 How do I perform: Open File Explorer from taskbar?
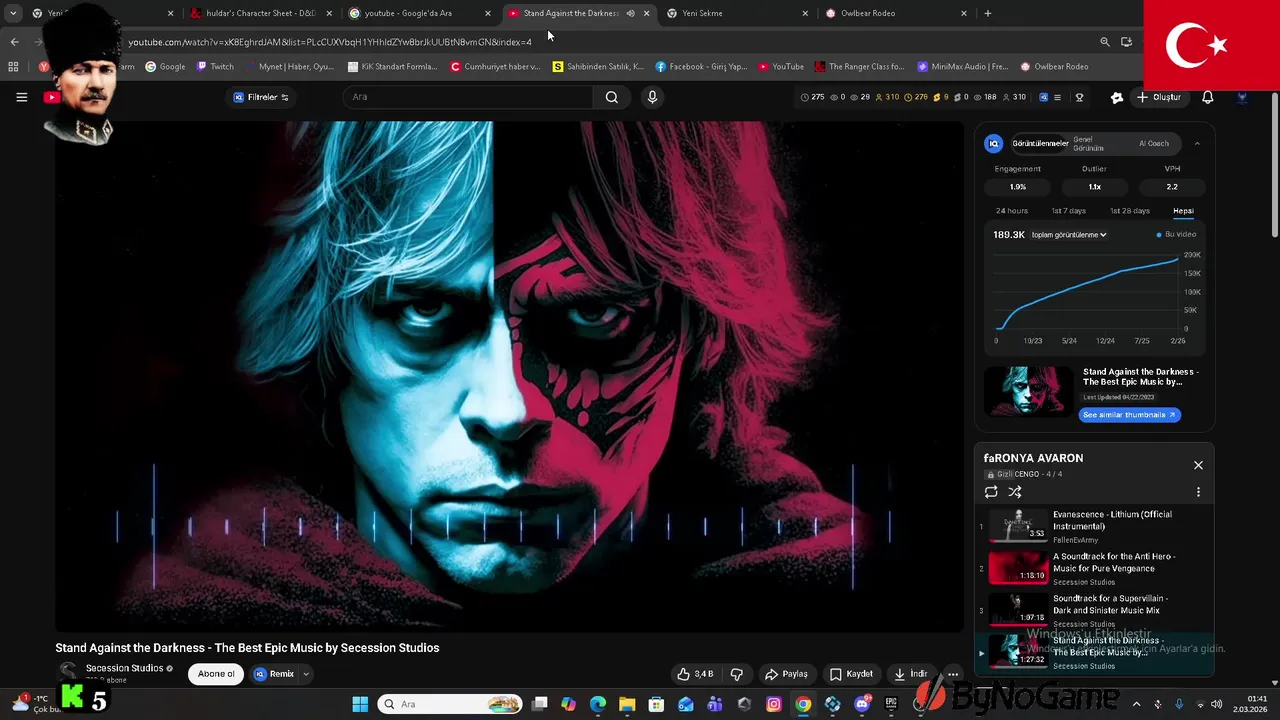627,704
